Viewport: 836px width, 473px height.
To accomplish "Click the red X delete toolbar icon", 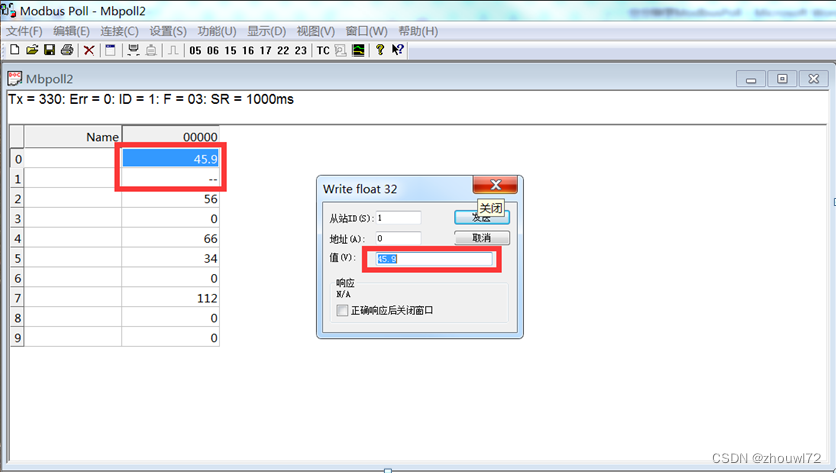I will point(89,50).
